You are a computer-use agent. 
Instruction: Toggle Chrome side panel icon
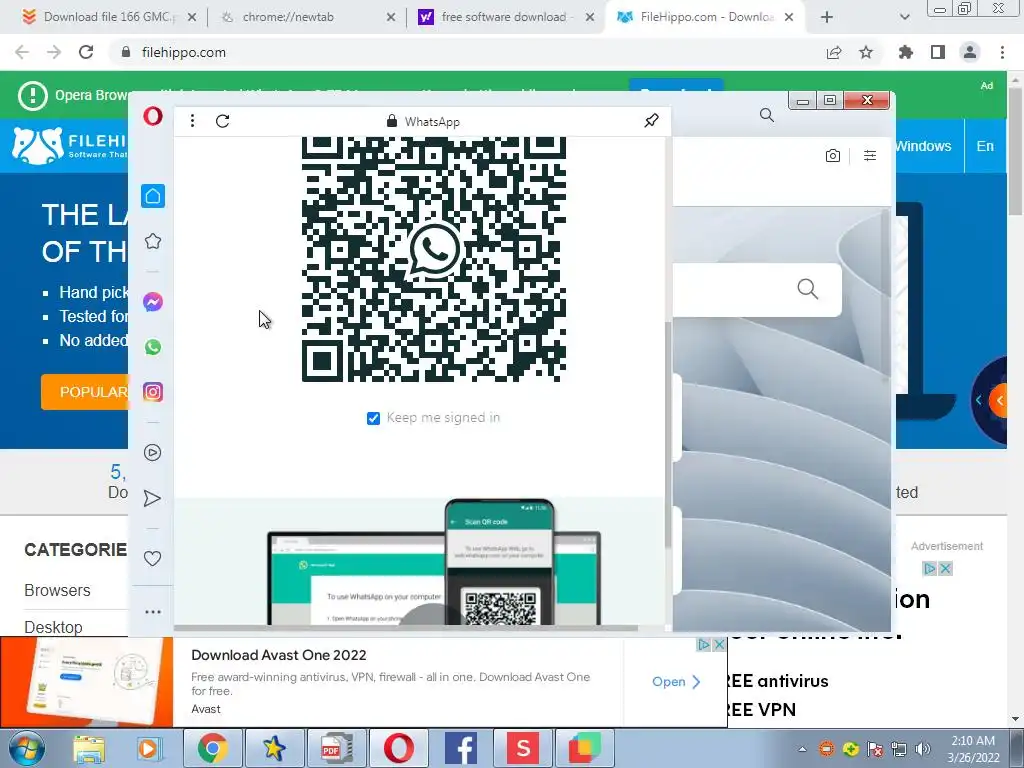pos(938,52)
